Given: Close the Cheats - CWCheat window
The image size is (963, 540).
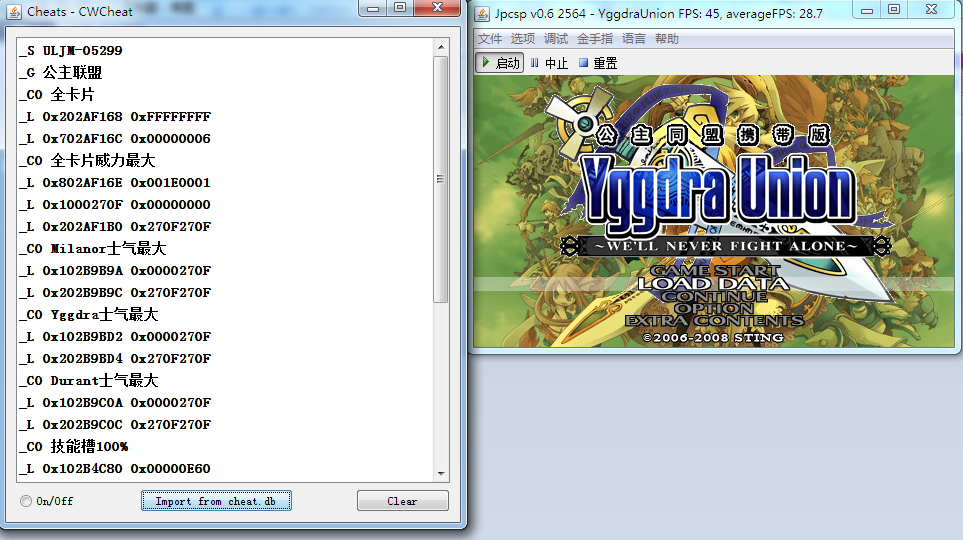Looking at the screenshot, I should [437, 8].
